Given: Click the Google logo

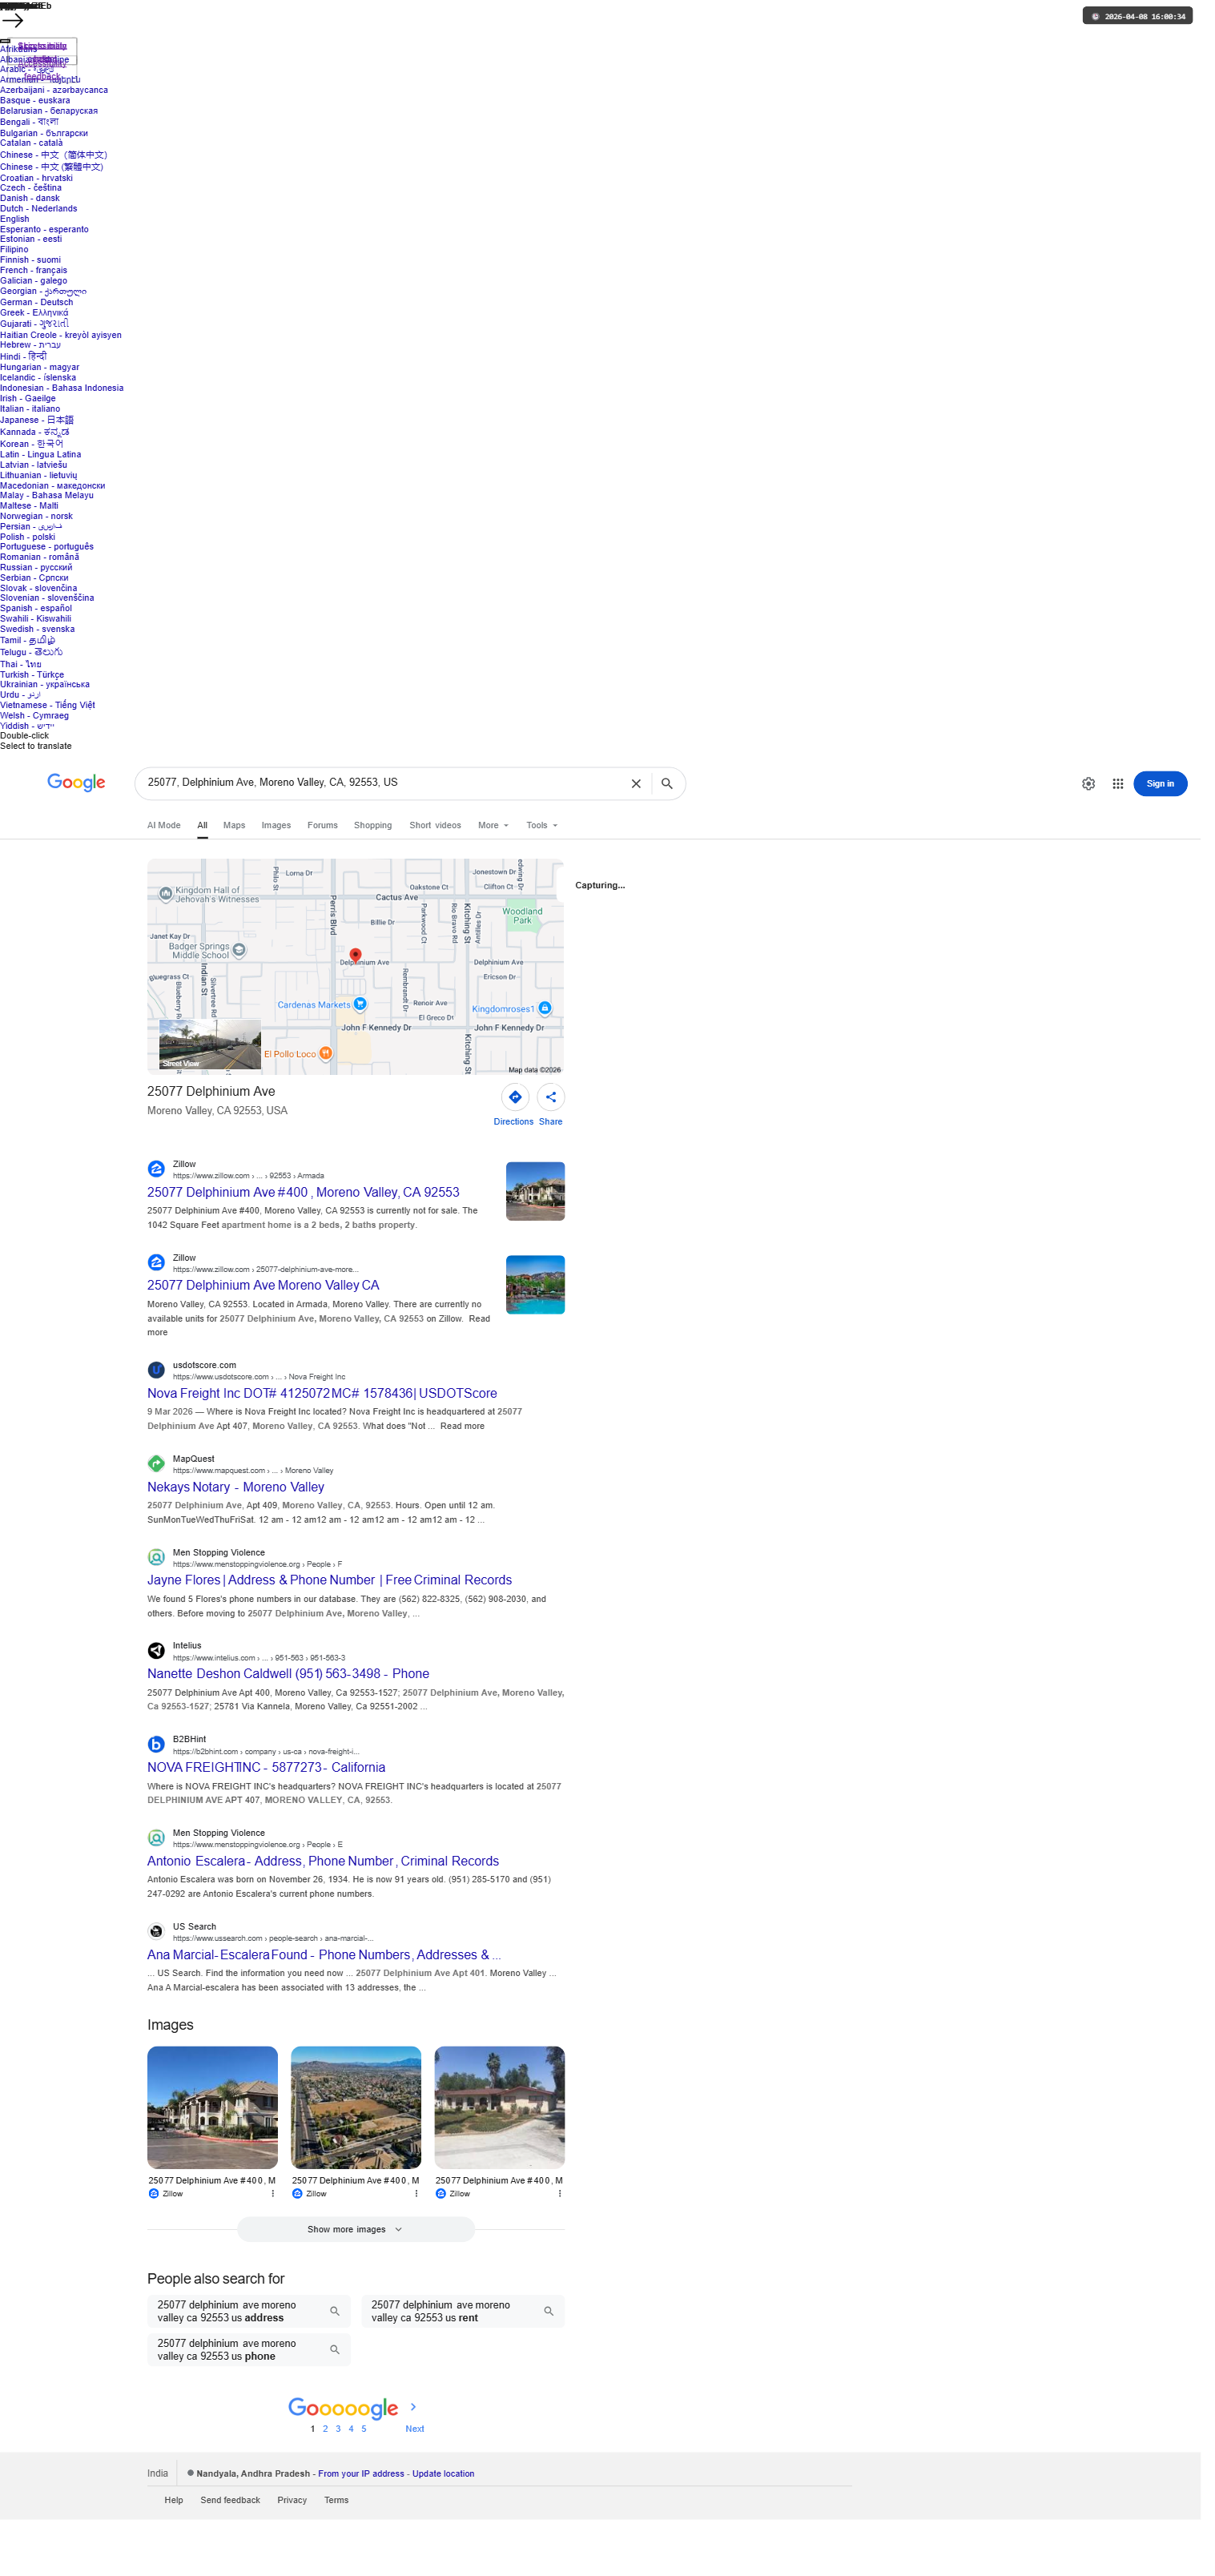Looking at the screenshot, I should (x=77, y=783).
